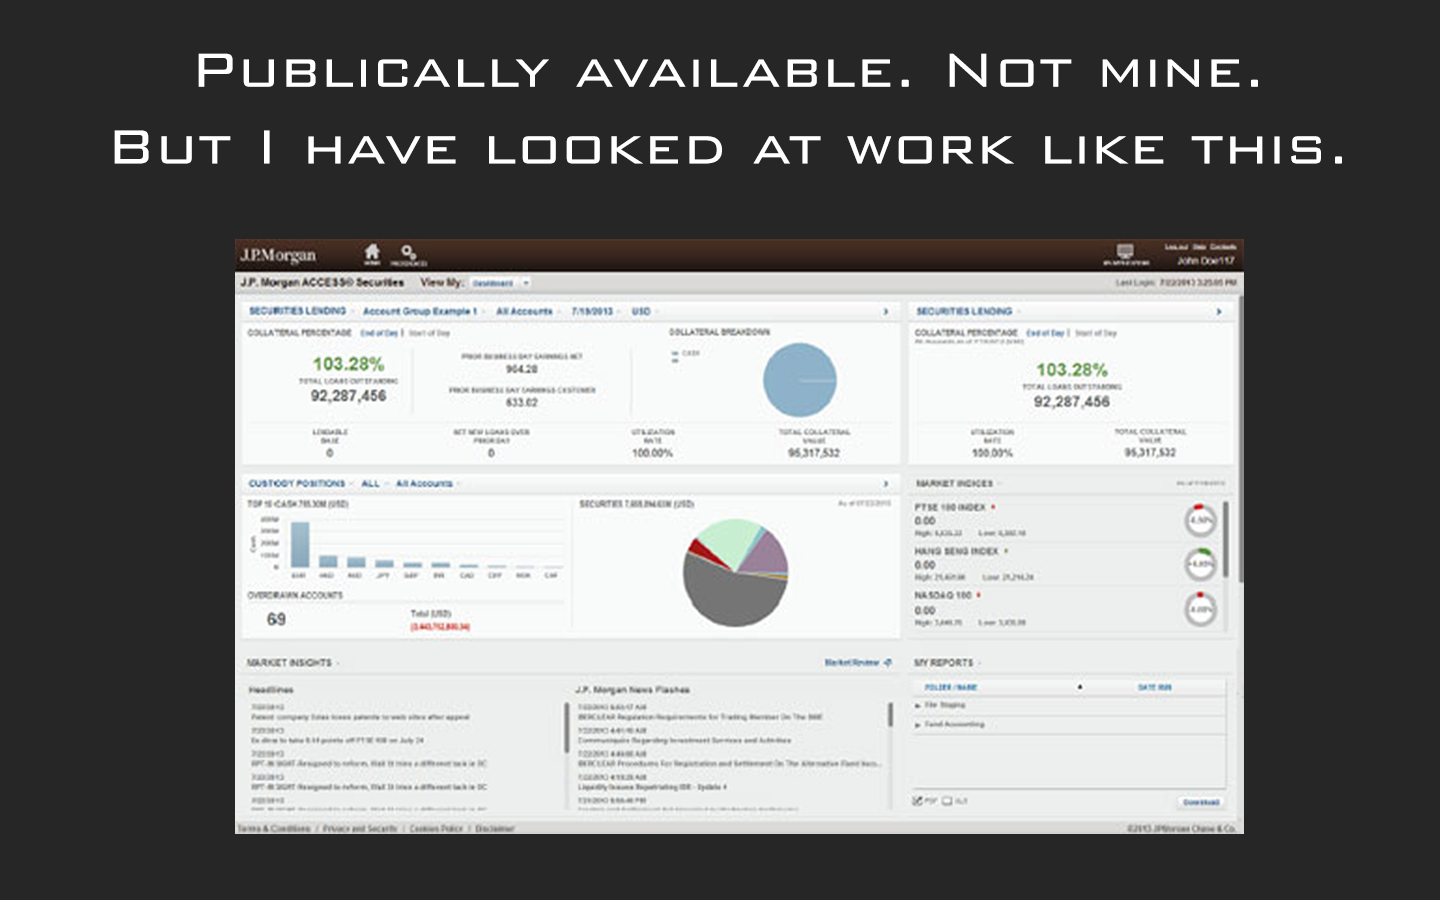Open the Resources gears icon
The width and height of the screenshot is (1440, 900).
point(409,255)
